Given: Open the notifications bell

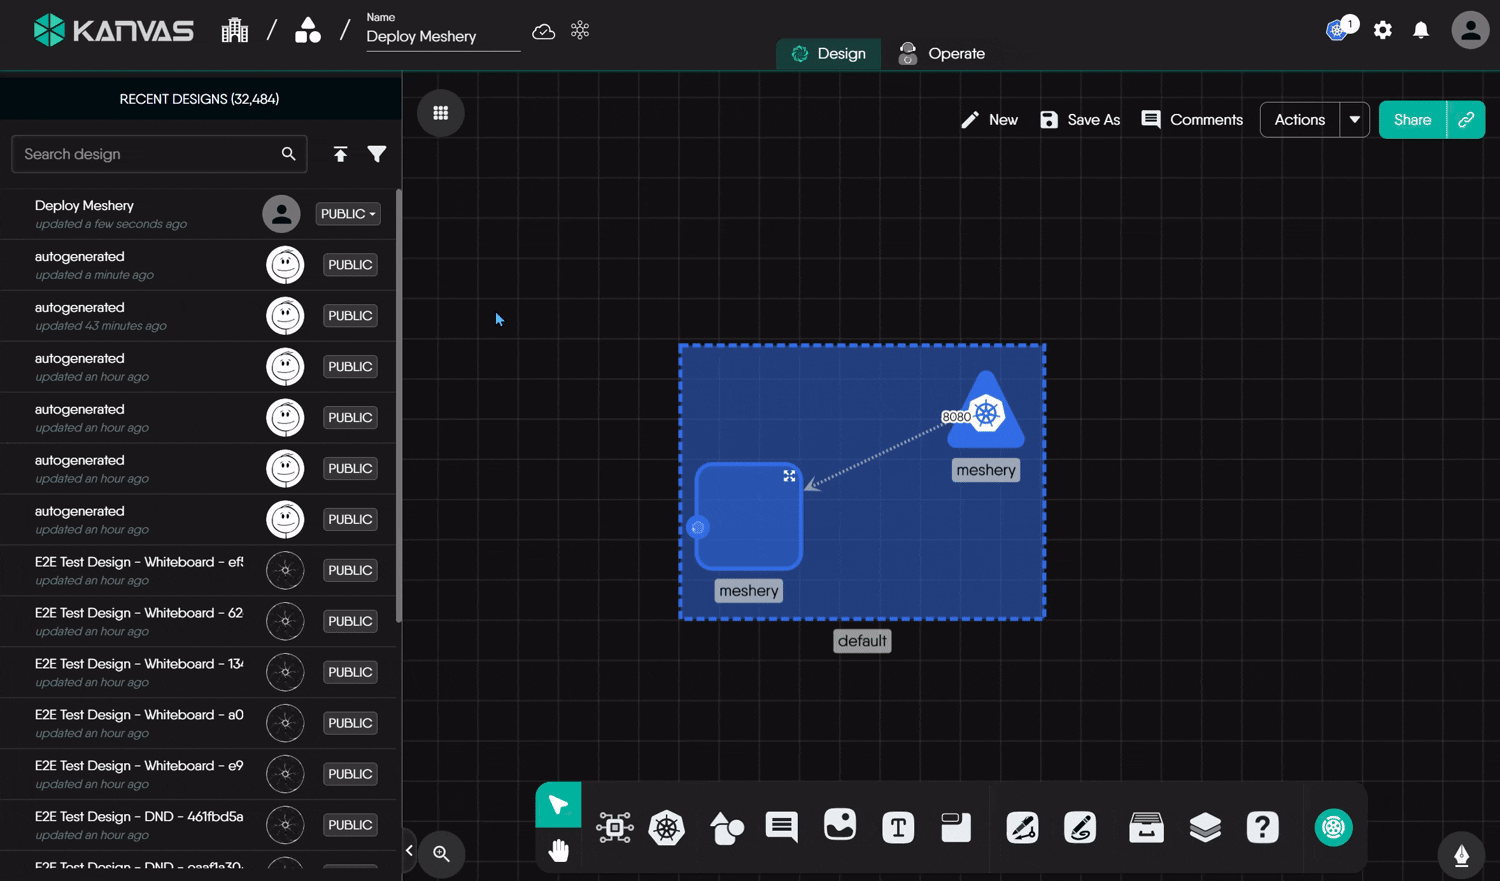Looking at the screenshot, I should point(1420,30).
